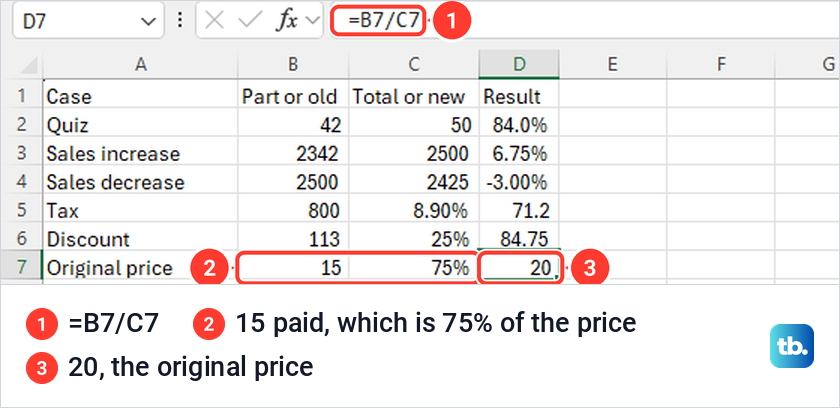Select the 'Tax' cell
This screenshot has width=840, height=408.
[140, 210]
